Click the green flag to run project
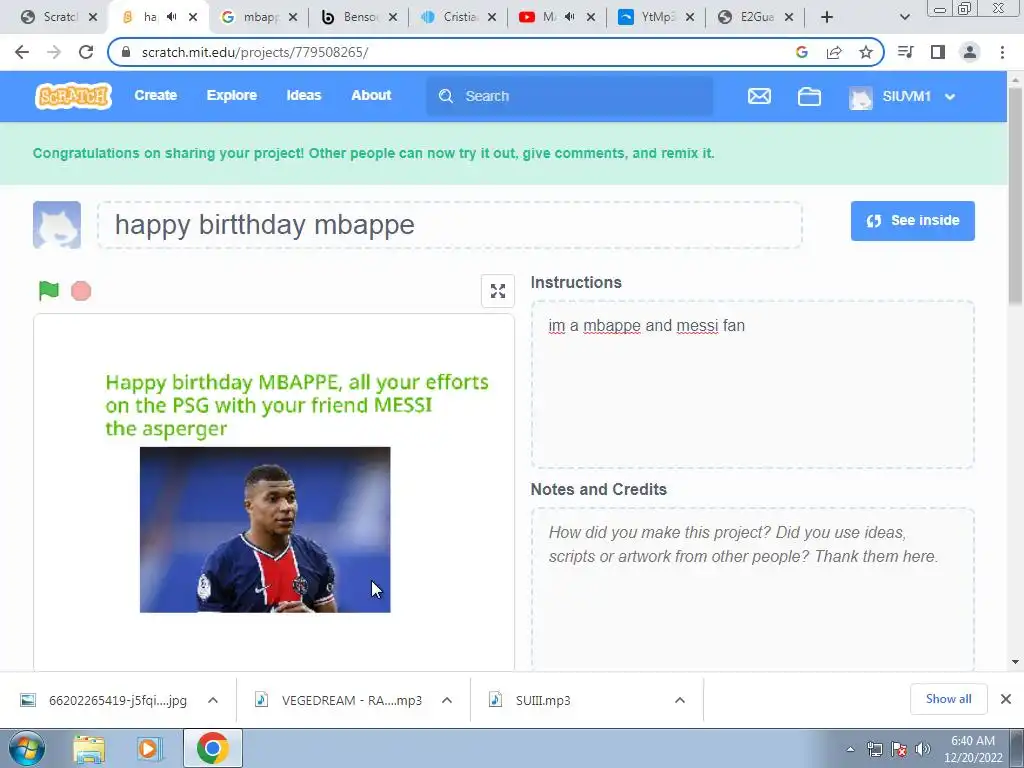 coord(49,290)
